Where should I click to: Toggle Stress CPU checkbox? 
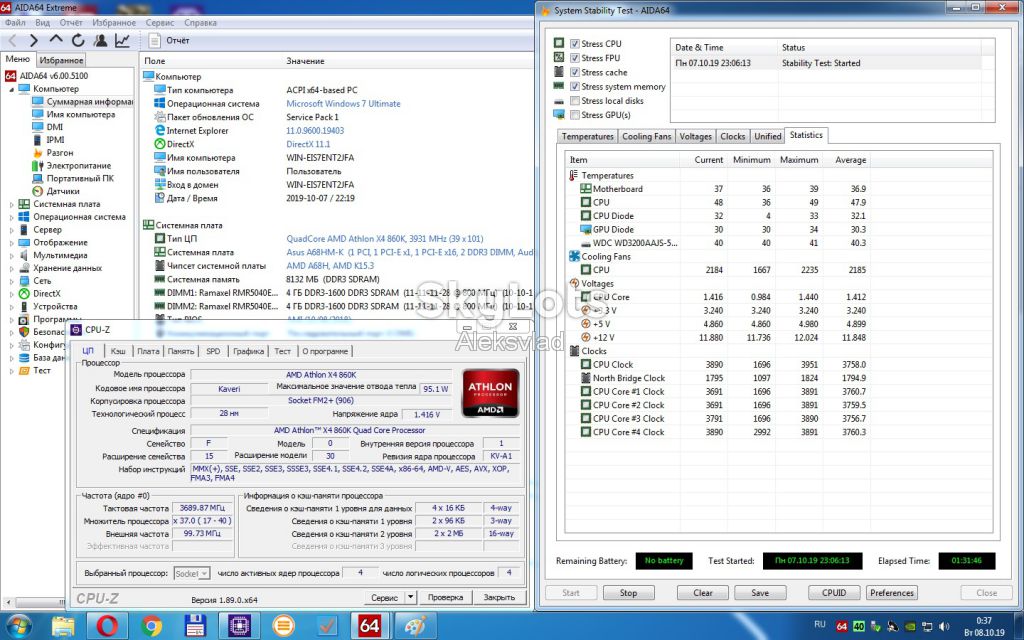tap(575, 44)
